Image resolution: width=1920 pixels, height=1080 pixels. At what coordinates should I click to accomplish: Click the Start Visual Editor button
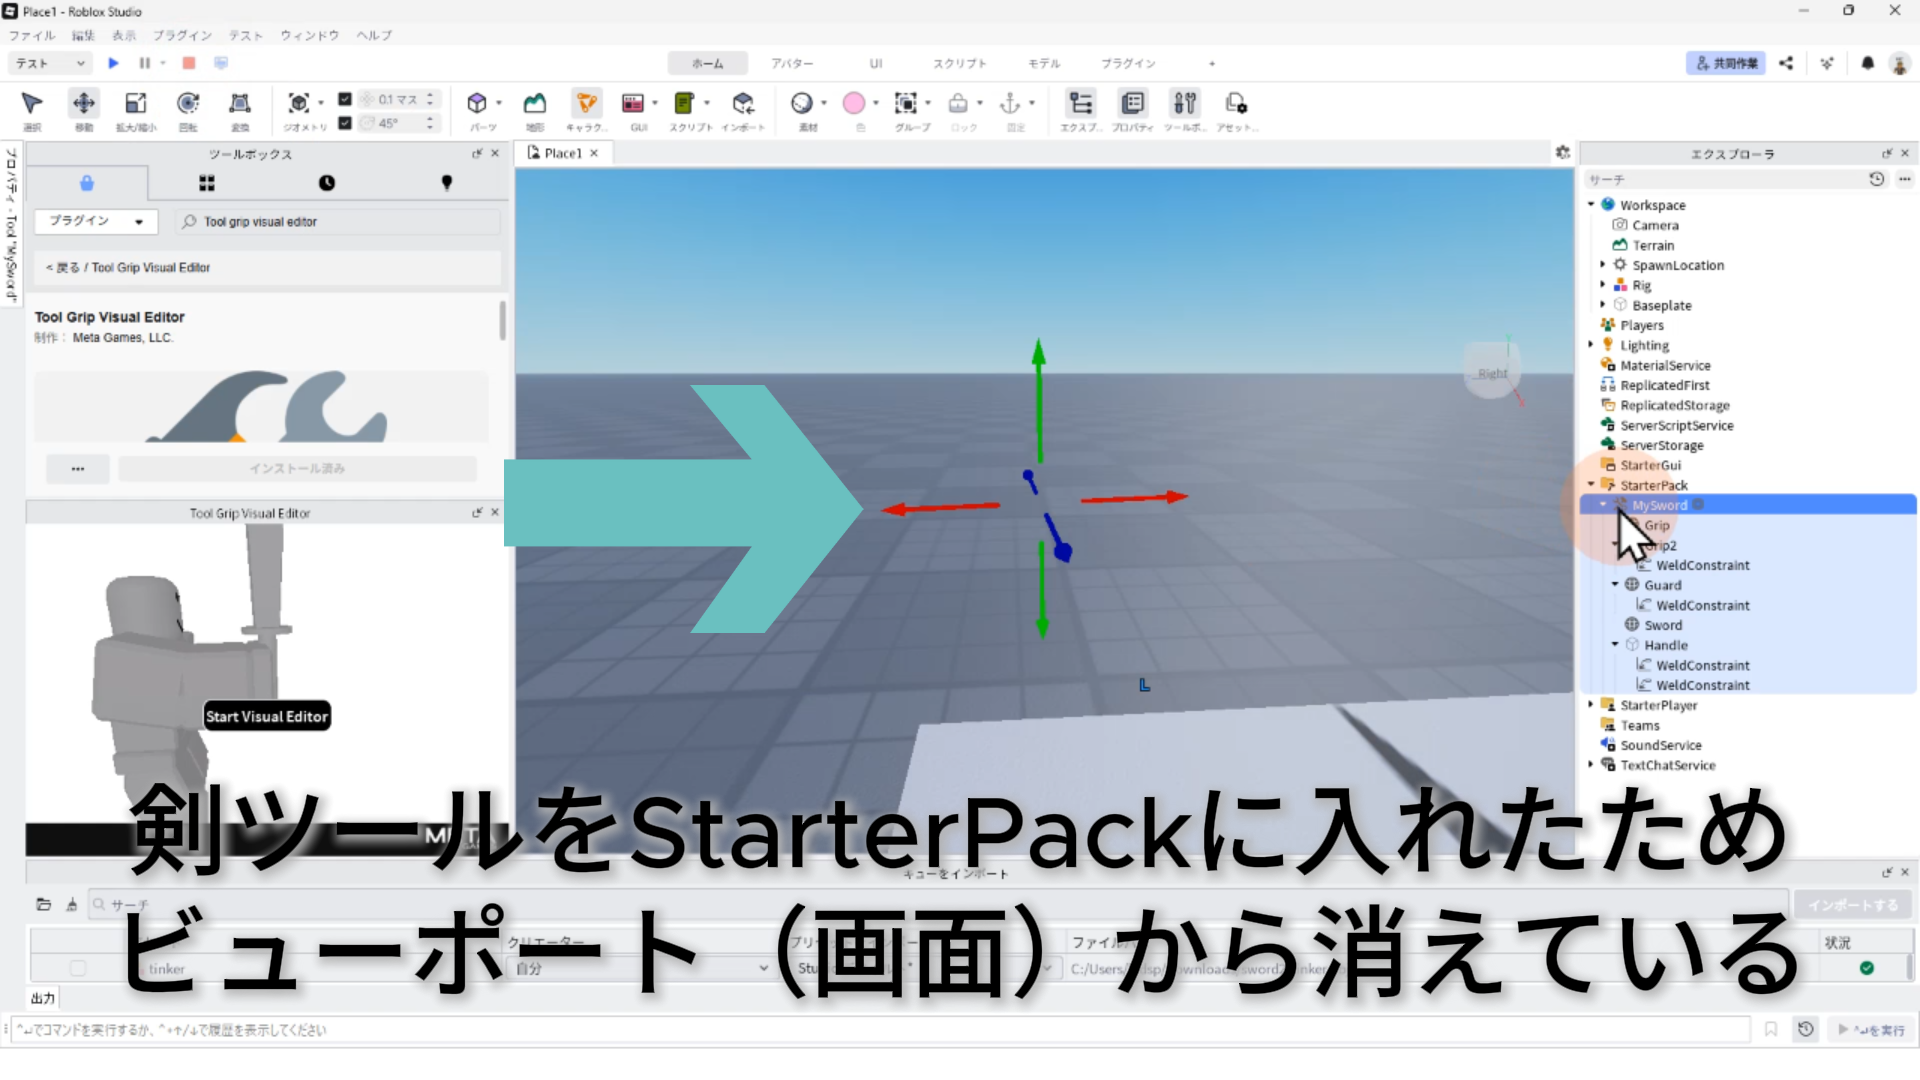(267, 716)
